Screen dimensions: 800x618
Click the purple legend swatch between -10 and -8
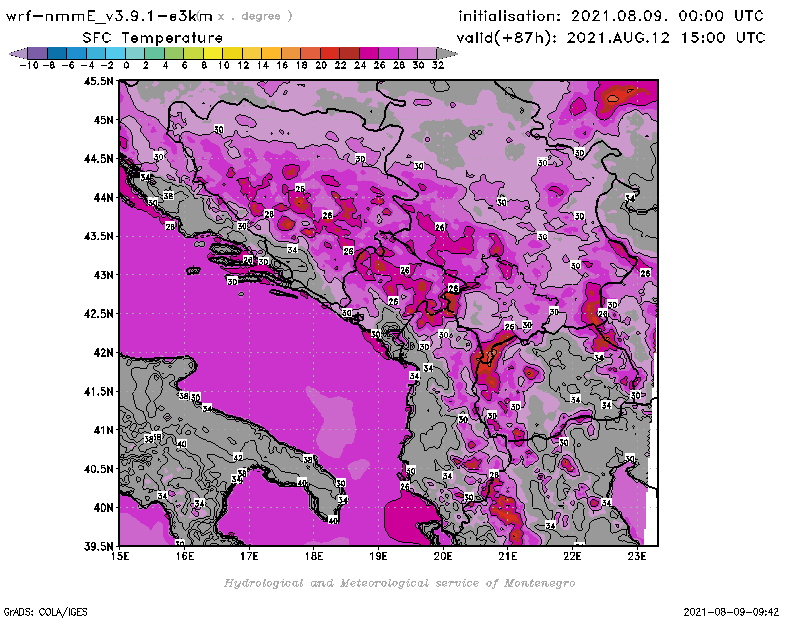point(36,52)
